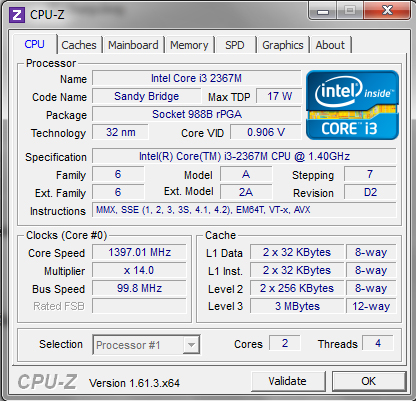Click the Core VID value 0.906 V

[266, 132]
